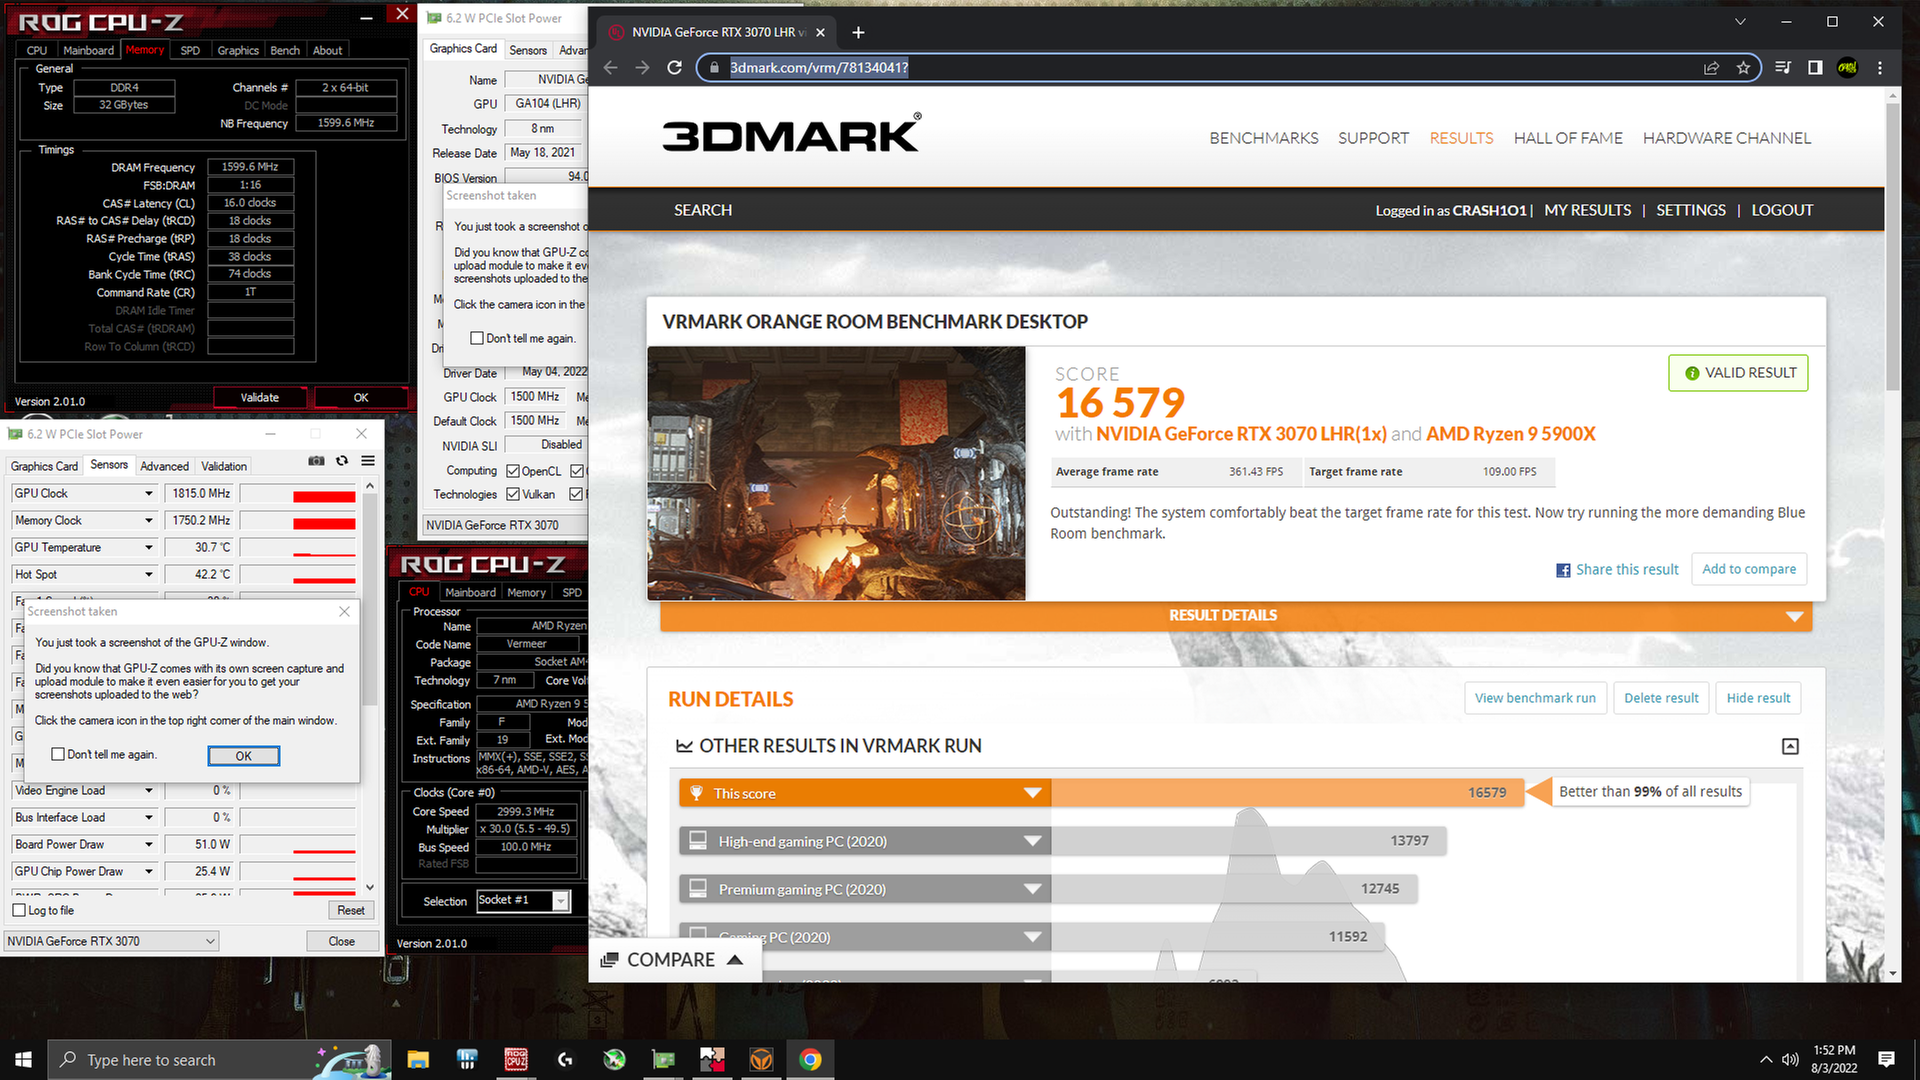The height and width of the screenshot is (1080, 1920).
Task: Open CPU-Z Mainboard tab in top window
Action: click(x=88, y=50)
